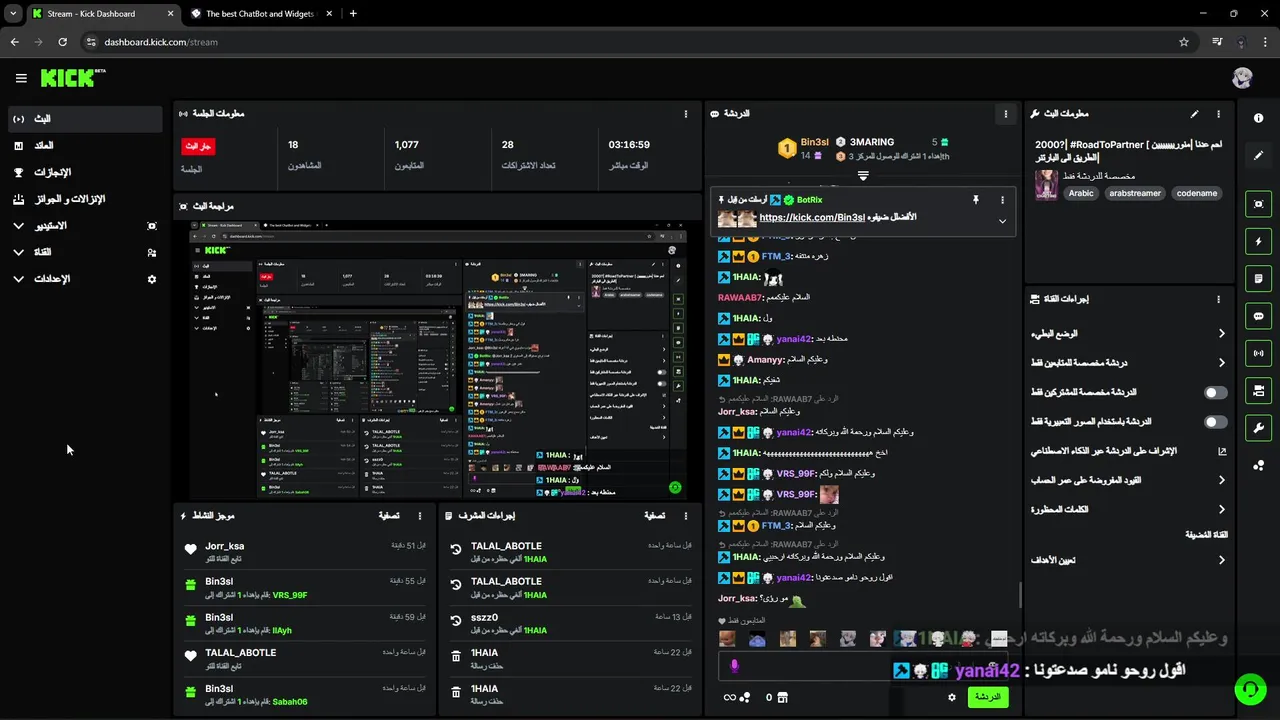
Task: Open chat panel three-dot menu
Action: (x=1006, y=114)
